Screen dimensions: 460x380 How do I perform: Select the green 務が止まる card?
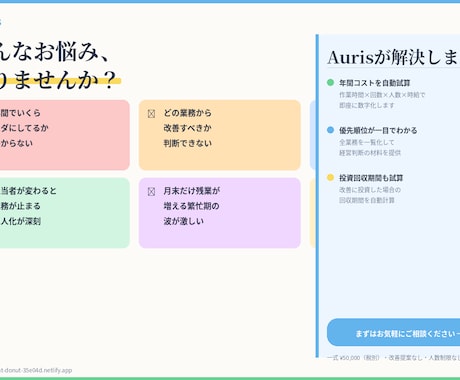(65, 213)
